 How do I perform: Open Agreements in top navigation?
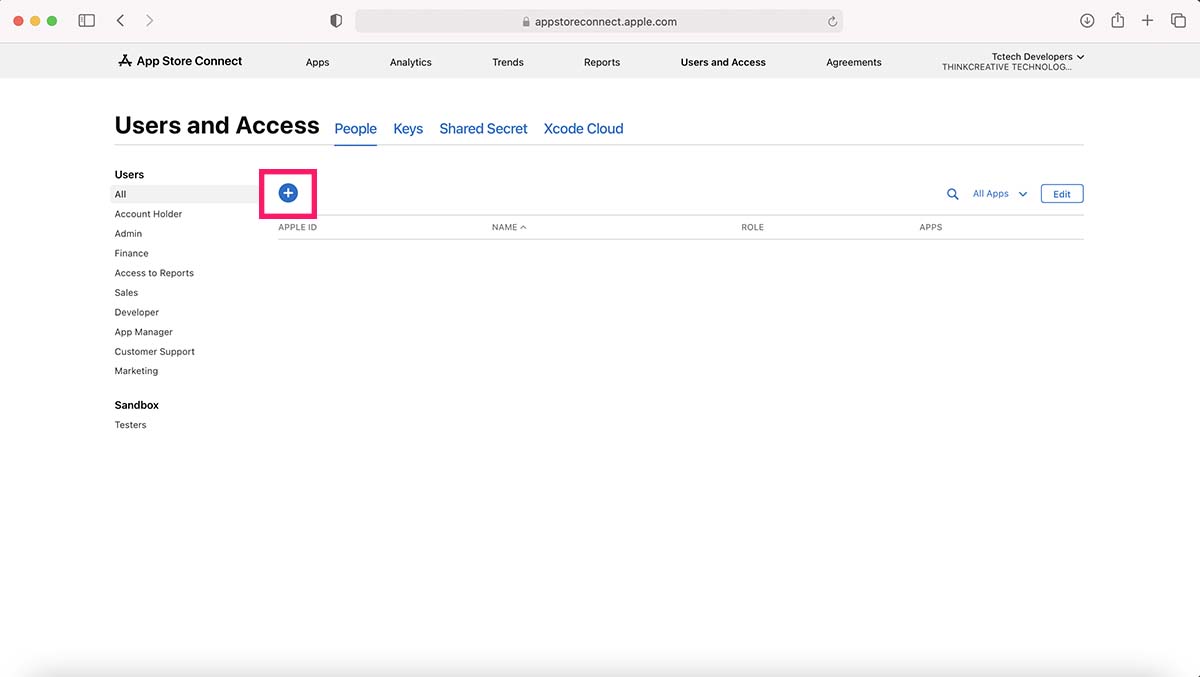pyautogui.click(x=854, y=62)
